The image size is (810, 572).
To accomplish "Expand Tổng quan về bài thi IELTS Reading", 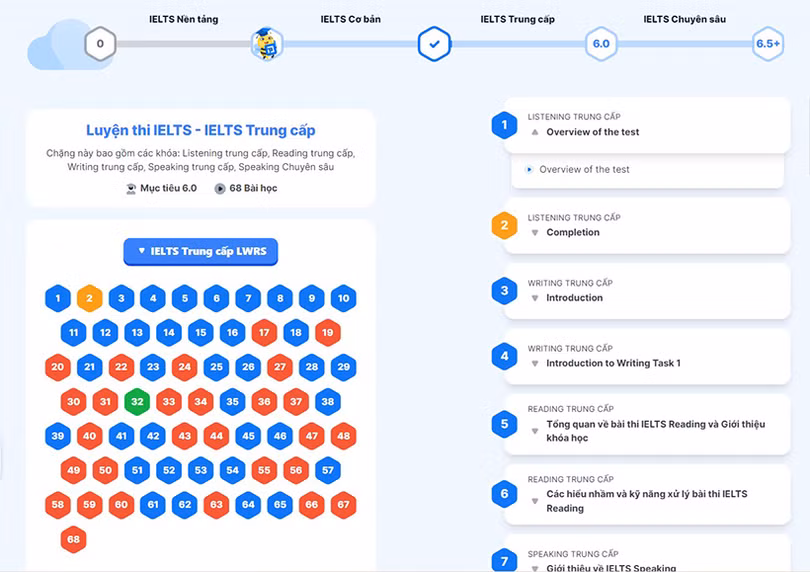I will (x=535, y=431).
